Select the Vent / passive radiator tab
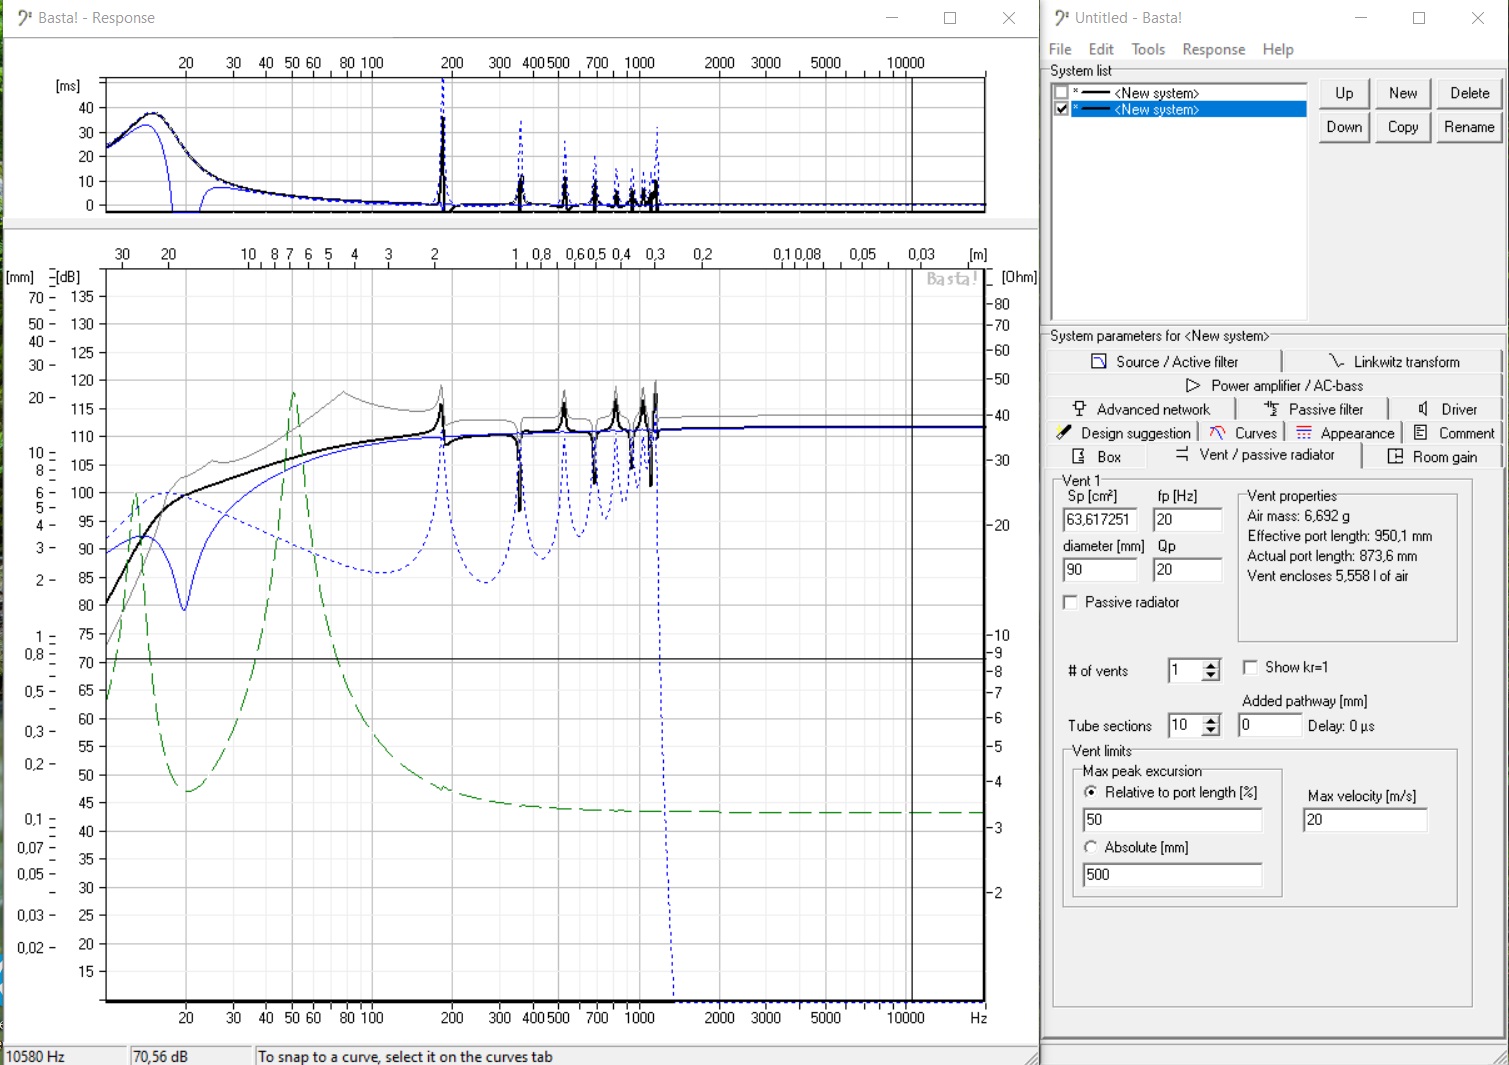 (1254, 455)
